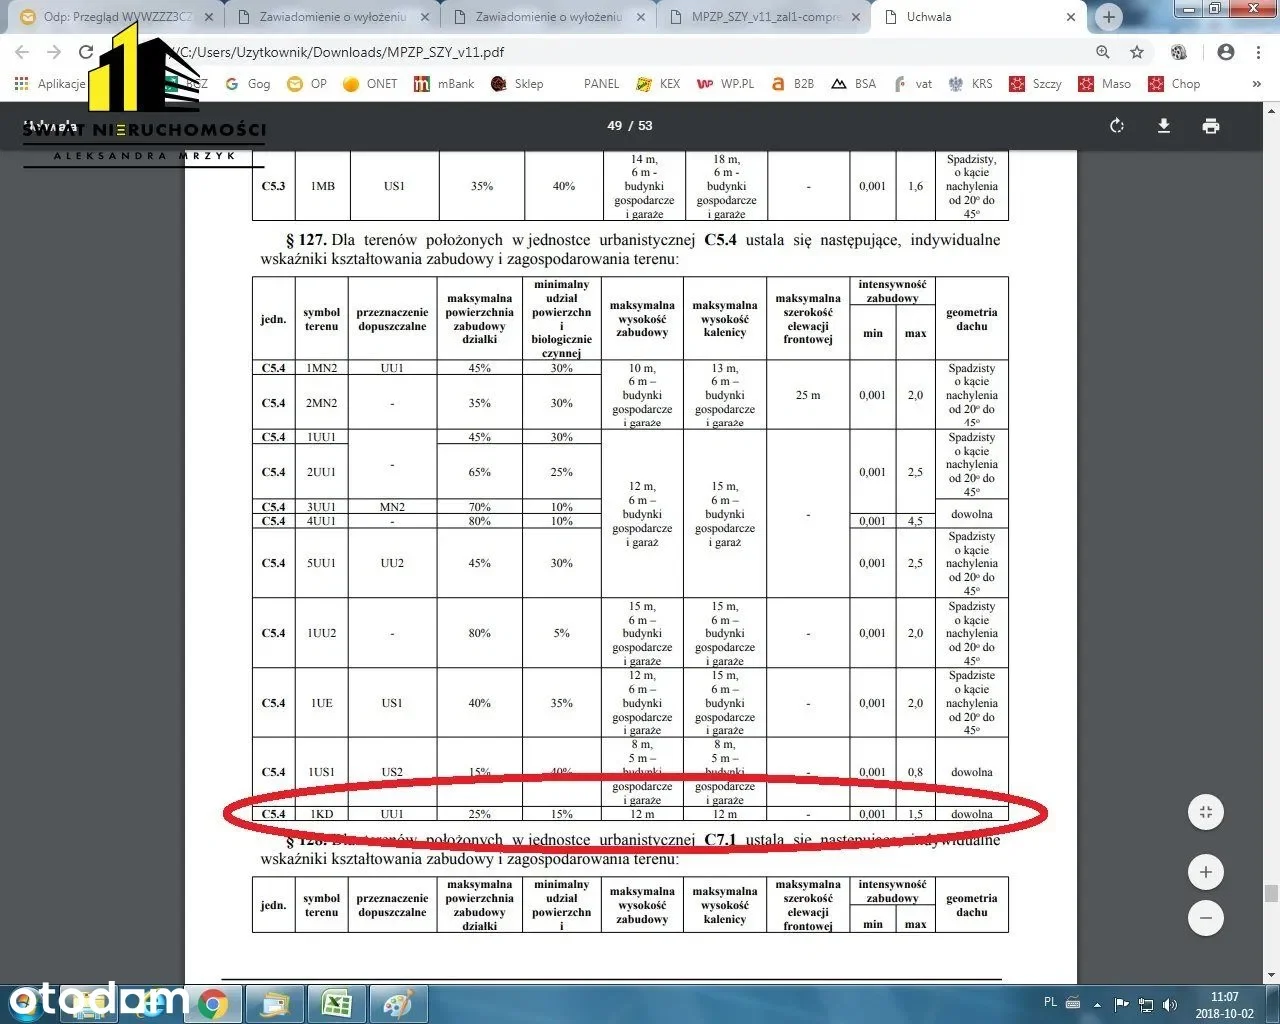Rotate the PDF document clockwise
1280x1024 pixels.
pyautogui.click(x=1117, y=126)
